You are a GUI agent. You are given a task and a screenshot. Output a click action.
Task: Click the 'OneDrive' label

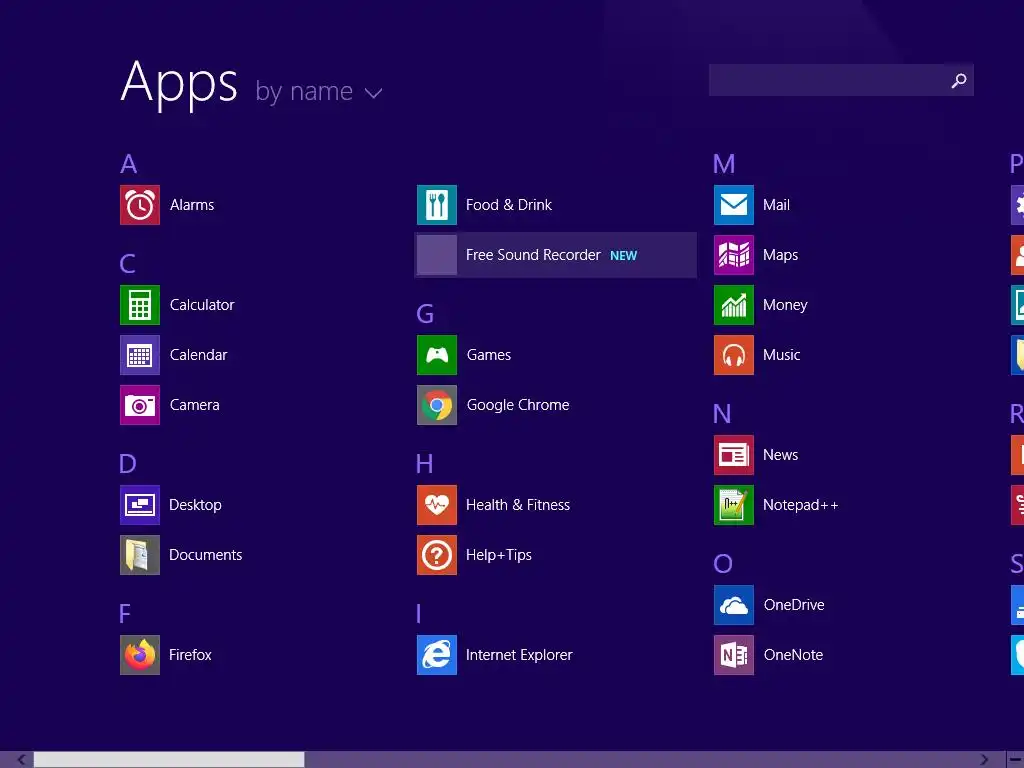click(x=794, y=605)
